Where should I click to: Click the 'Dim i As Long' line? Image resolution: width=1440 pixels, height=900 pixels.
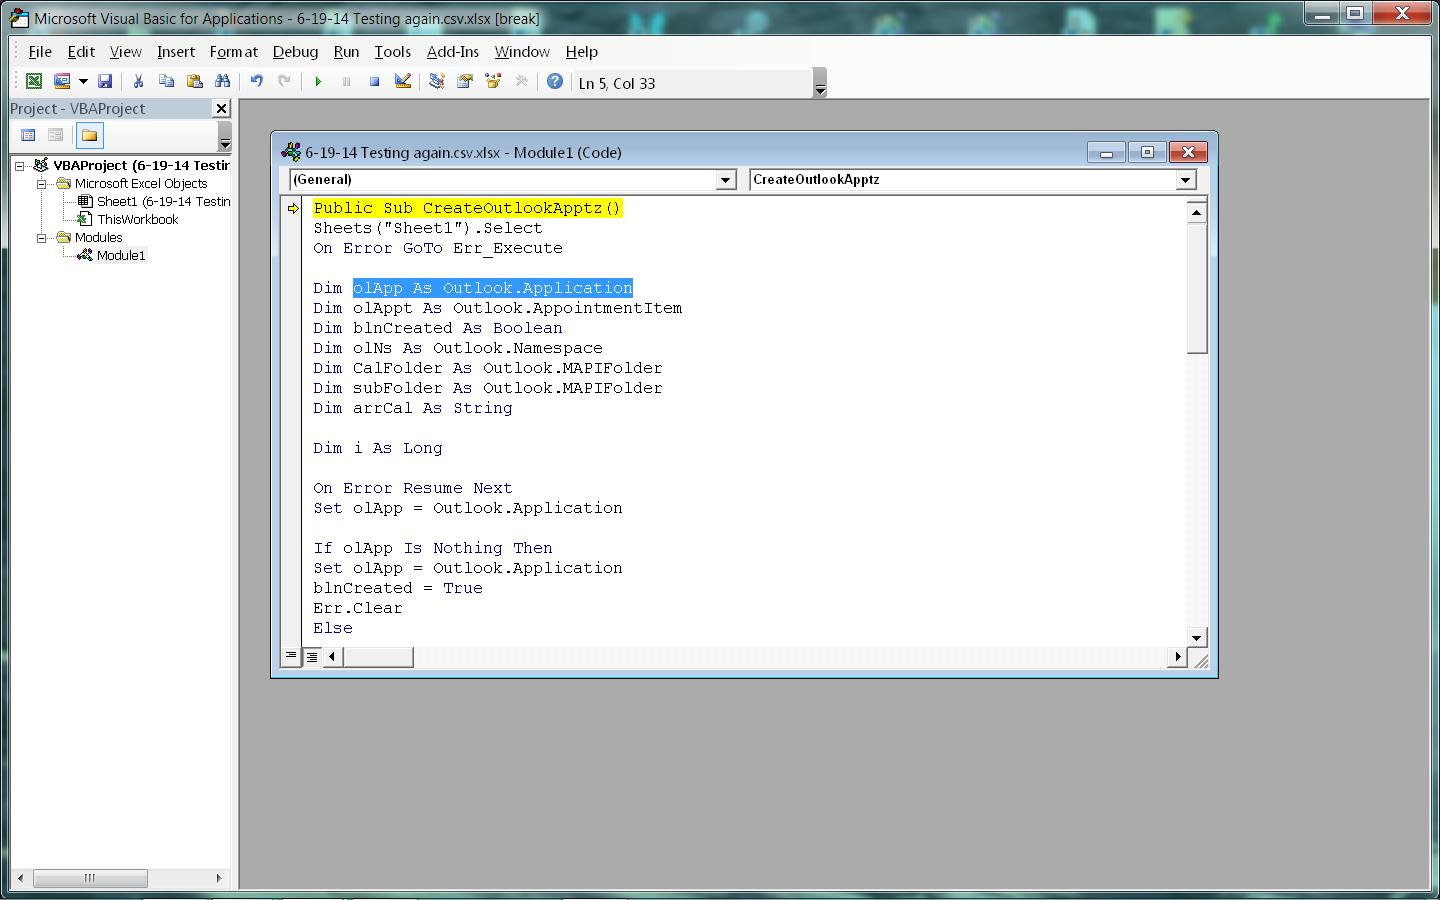point(378,448)
